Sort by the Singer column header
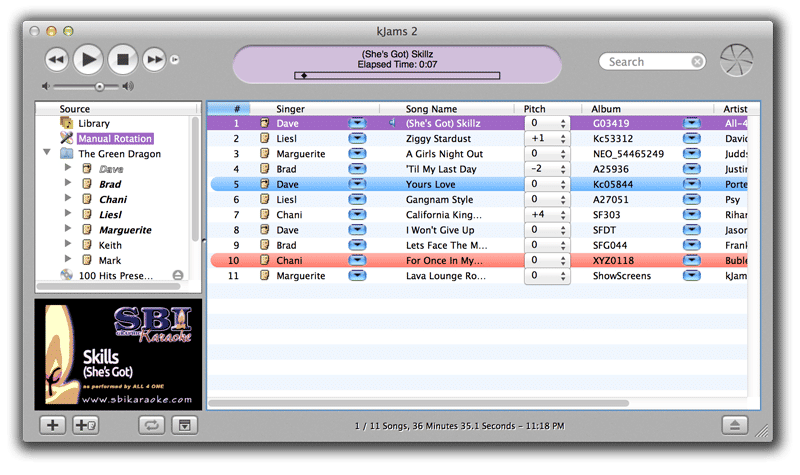800x475 pixels. tap(315, 109)
